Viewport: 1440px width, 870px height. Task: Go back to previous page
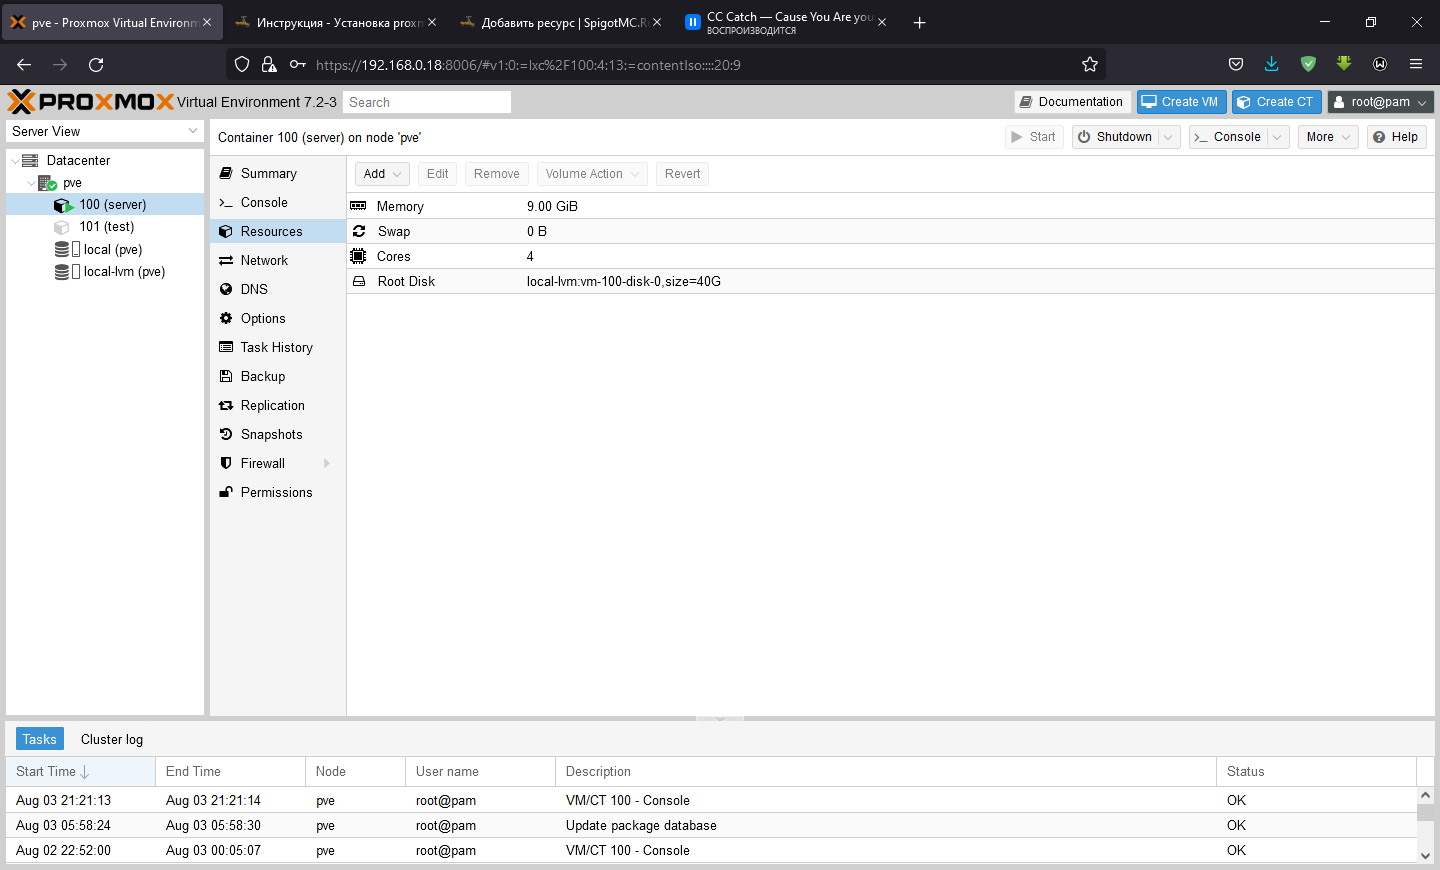pyautogui.click(x=24, y=64)
